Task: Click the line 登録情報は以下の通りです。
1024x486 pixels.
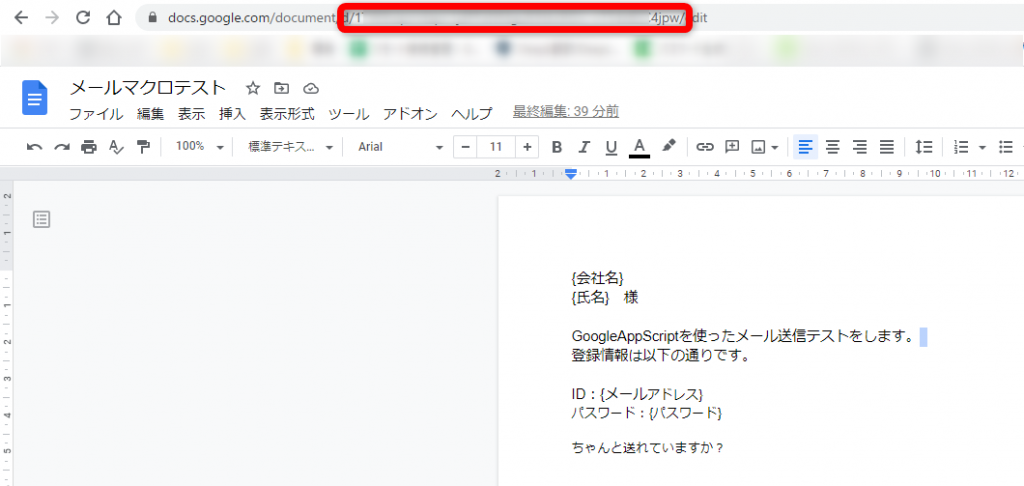Action: (660, 357)
